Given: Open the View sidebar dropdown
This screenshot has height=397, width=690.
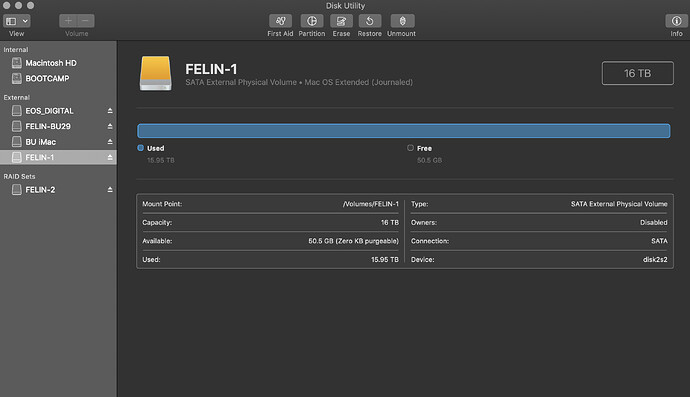Looking at the screenshot, I should coord(26,21).
